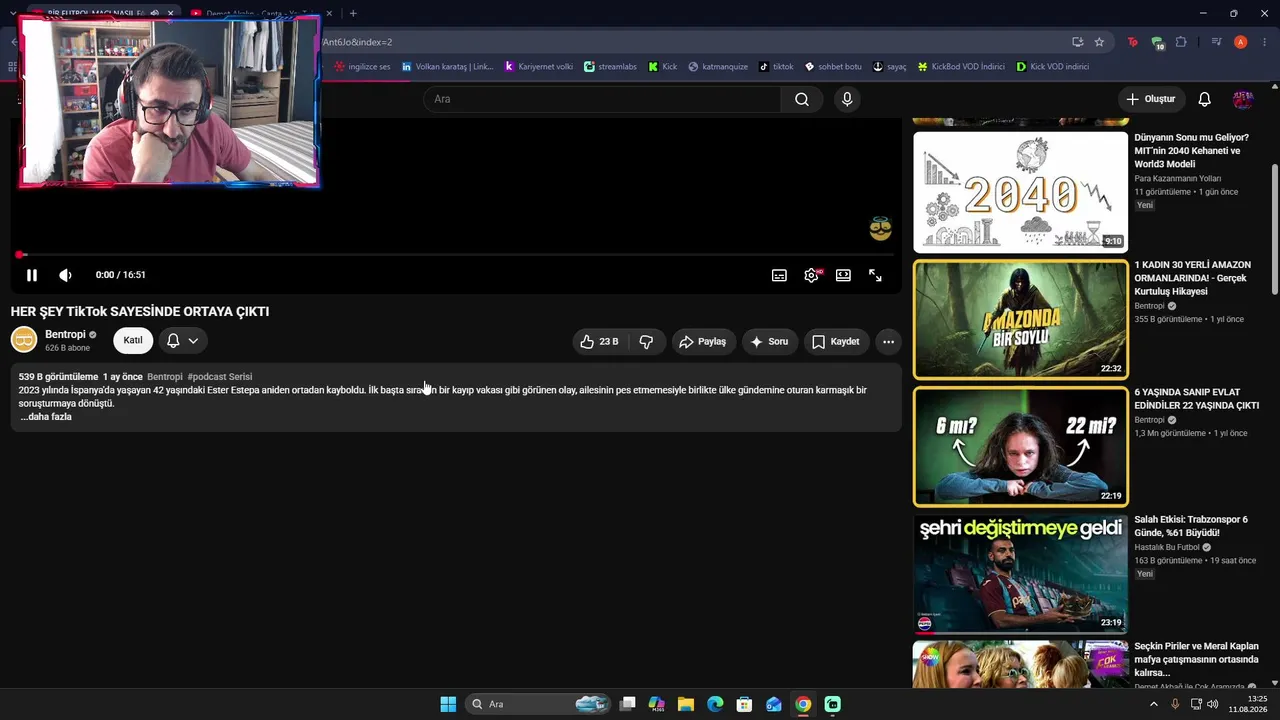
Task: Open Chrome profile avatar
Action: pyautogui.click(x=1241, y=42)
